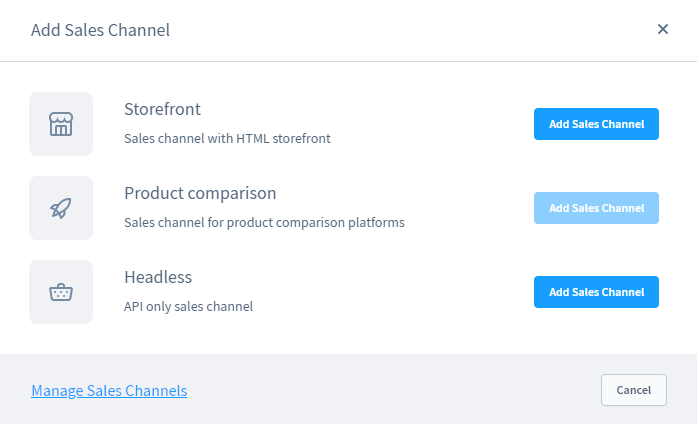Click 'Sales channel with HTML storefront' description

click(x=227, y=138)
